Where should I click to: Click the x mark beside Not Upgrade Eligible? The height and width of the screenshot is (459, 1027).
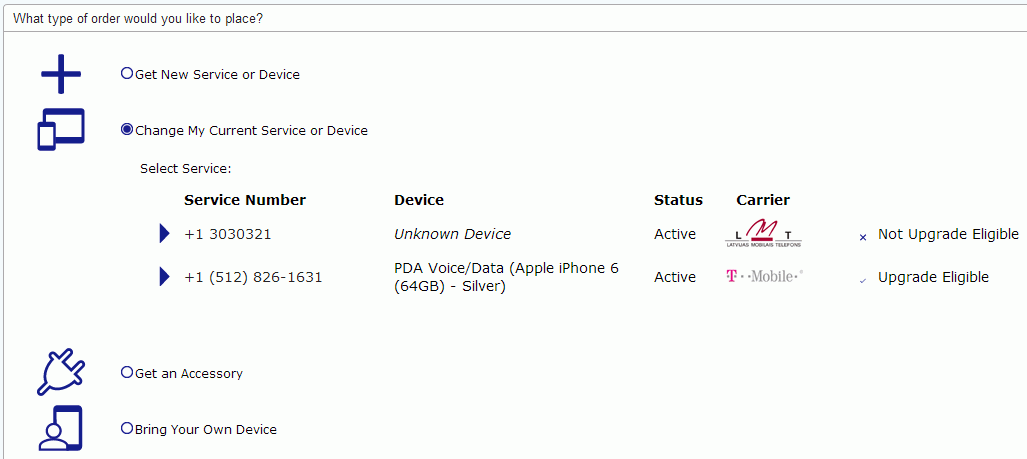(863, 237)
